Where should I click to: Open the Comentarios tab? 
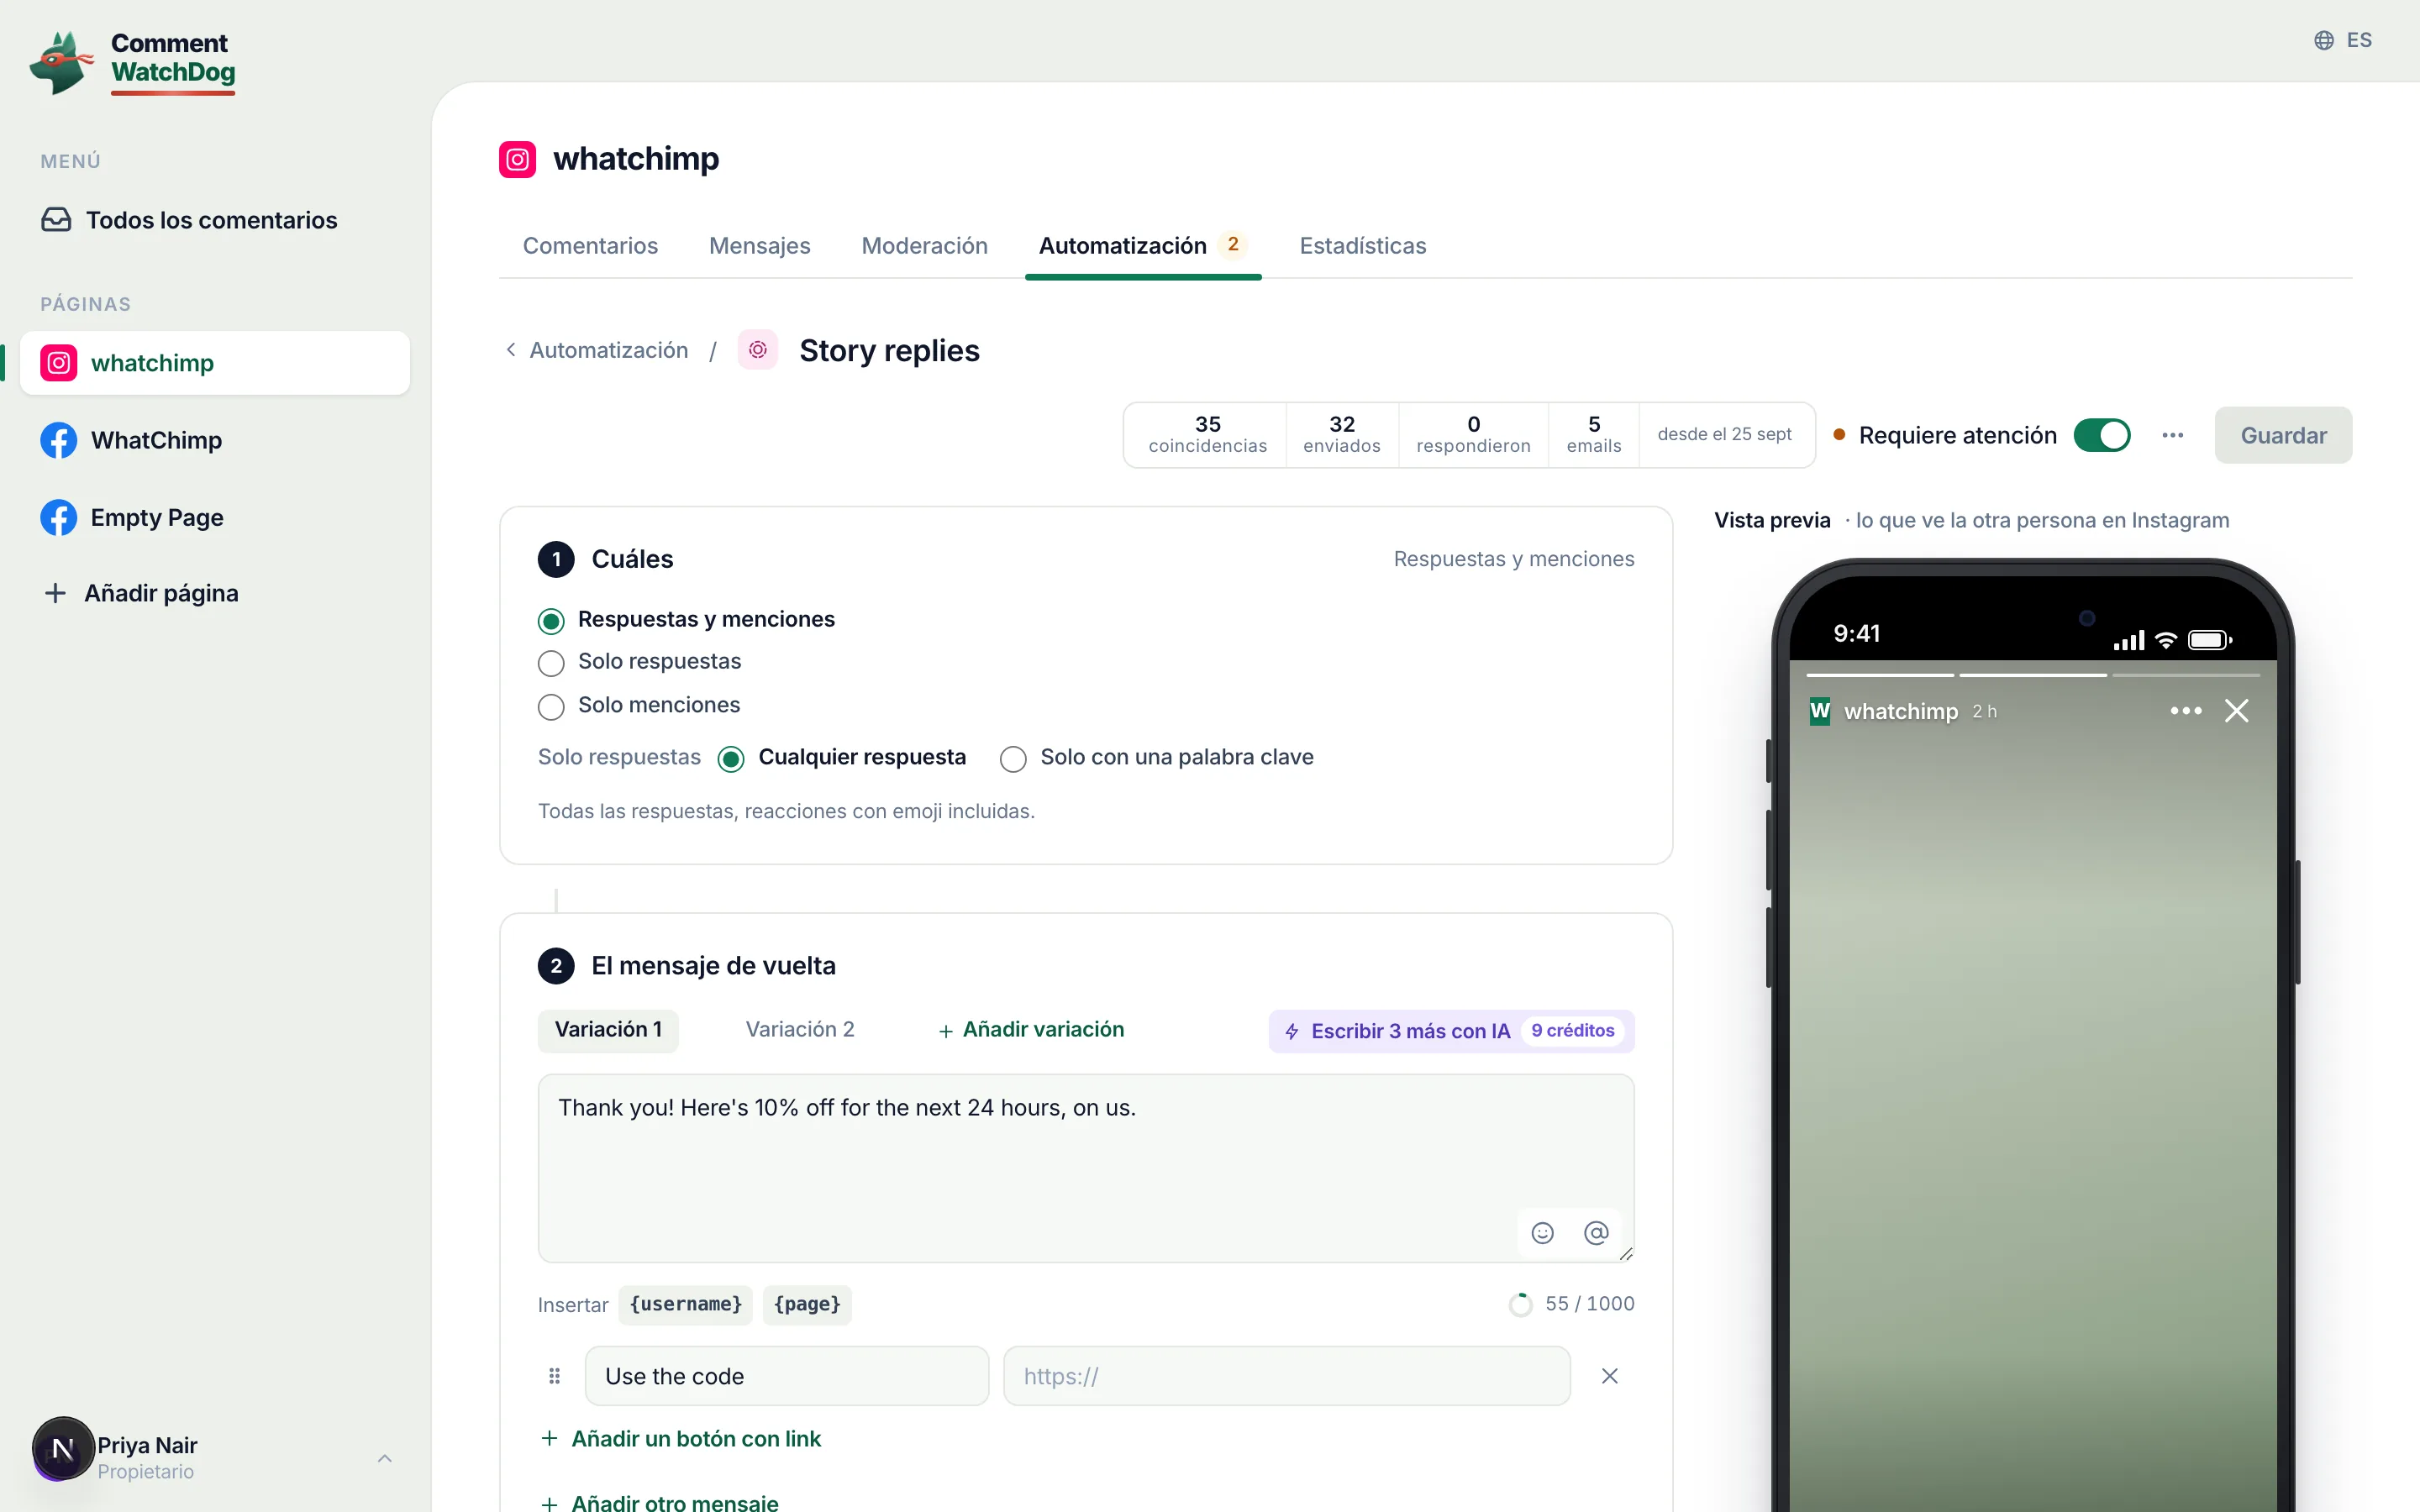(590, 246)
